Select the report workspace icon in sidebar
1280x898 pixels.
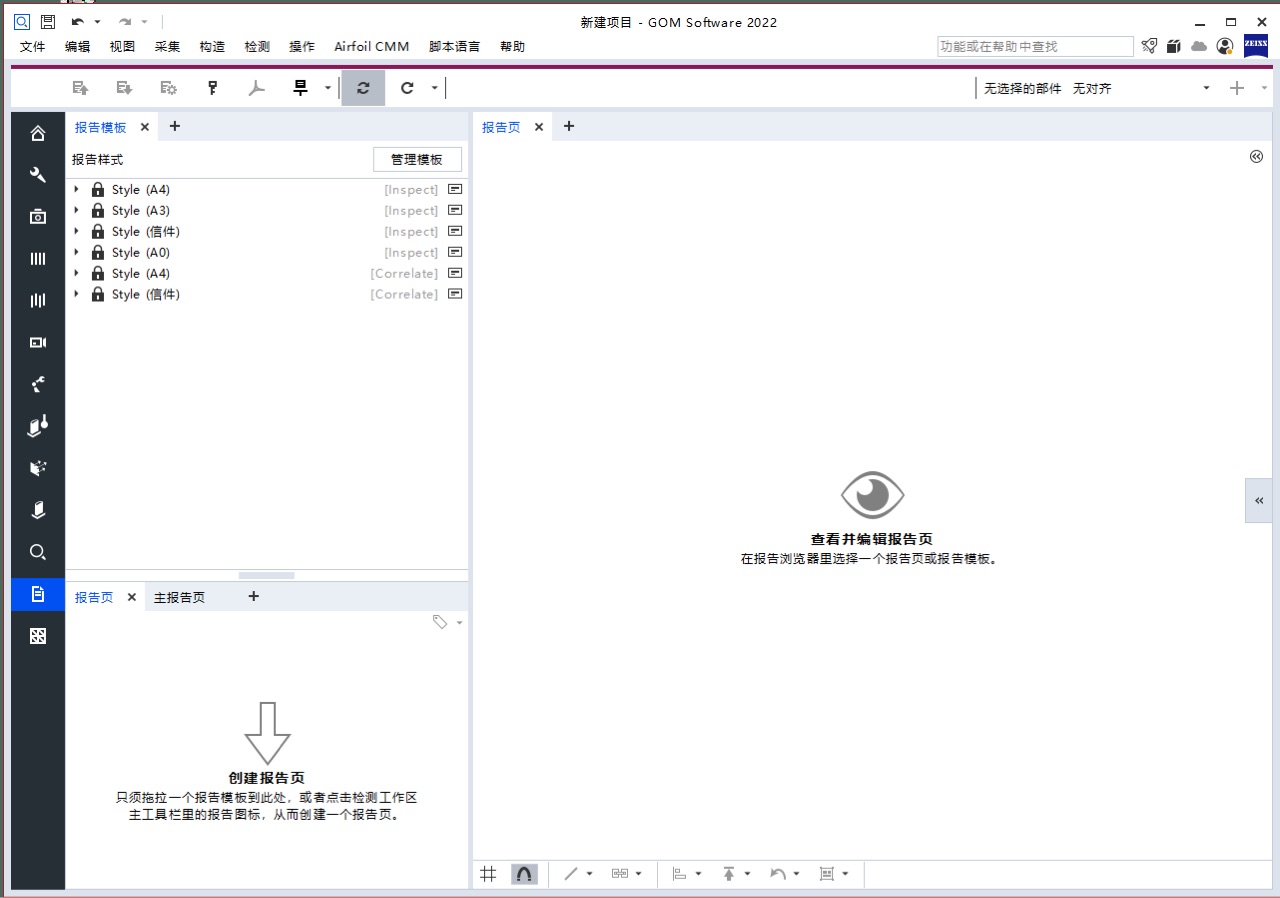(x=37, y=594)
